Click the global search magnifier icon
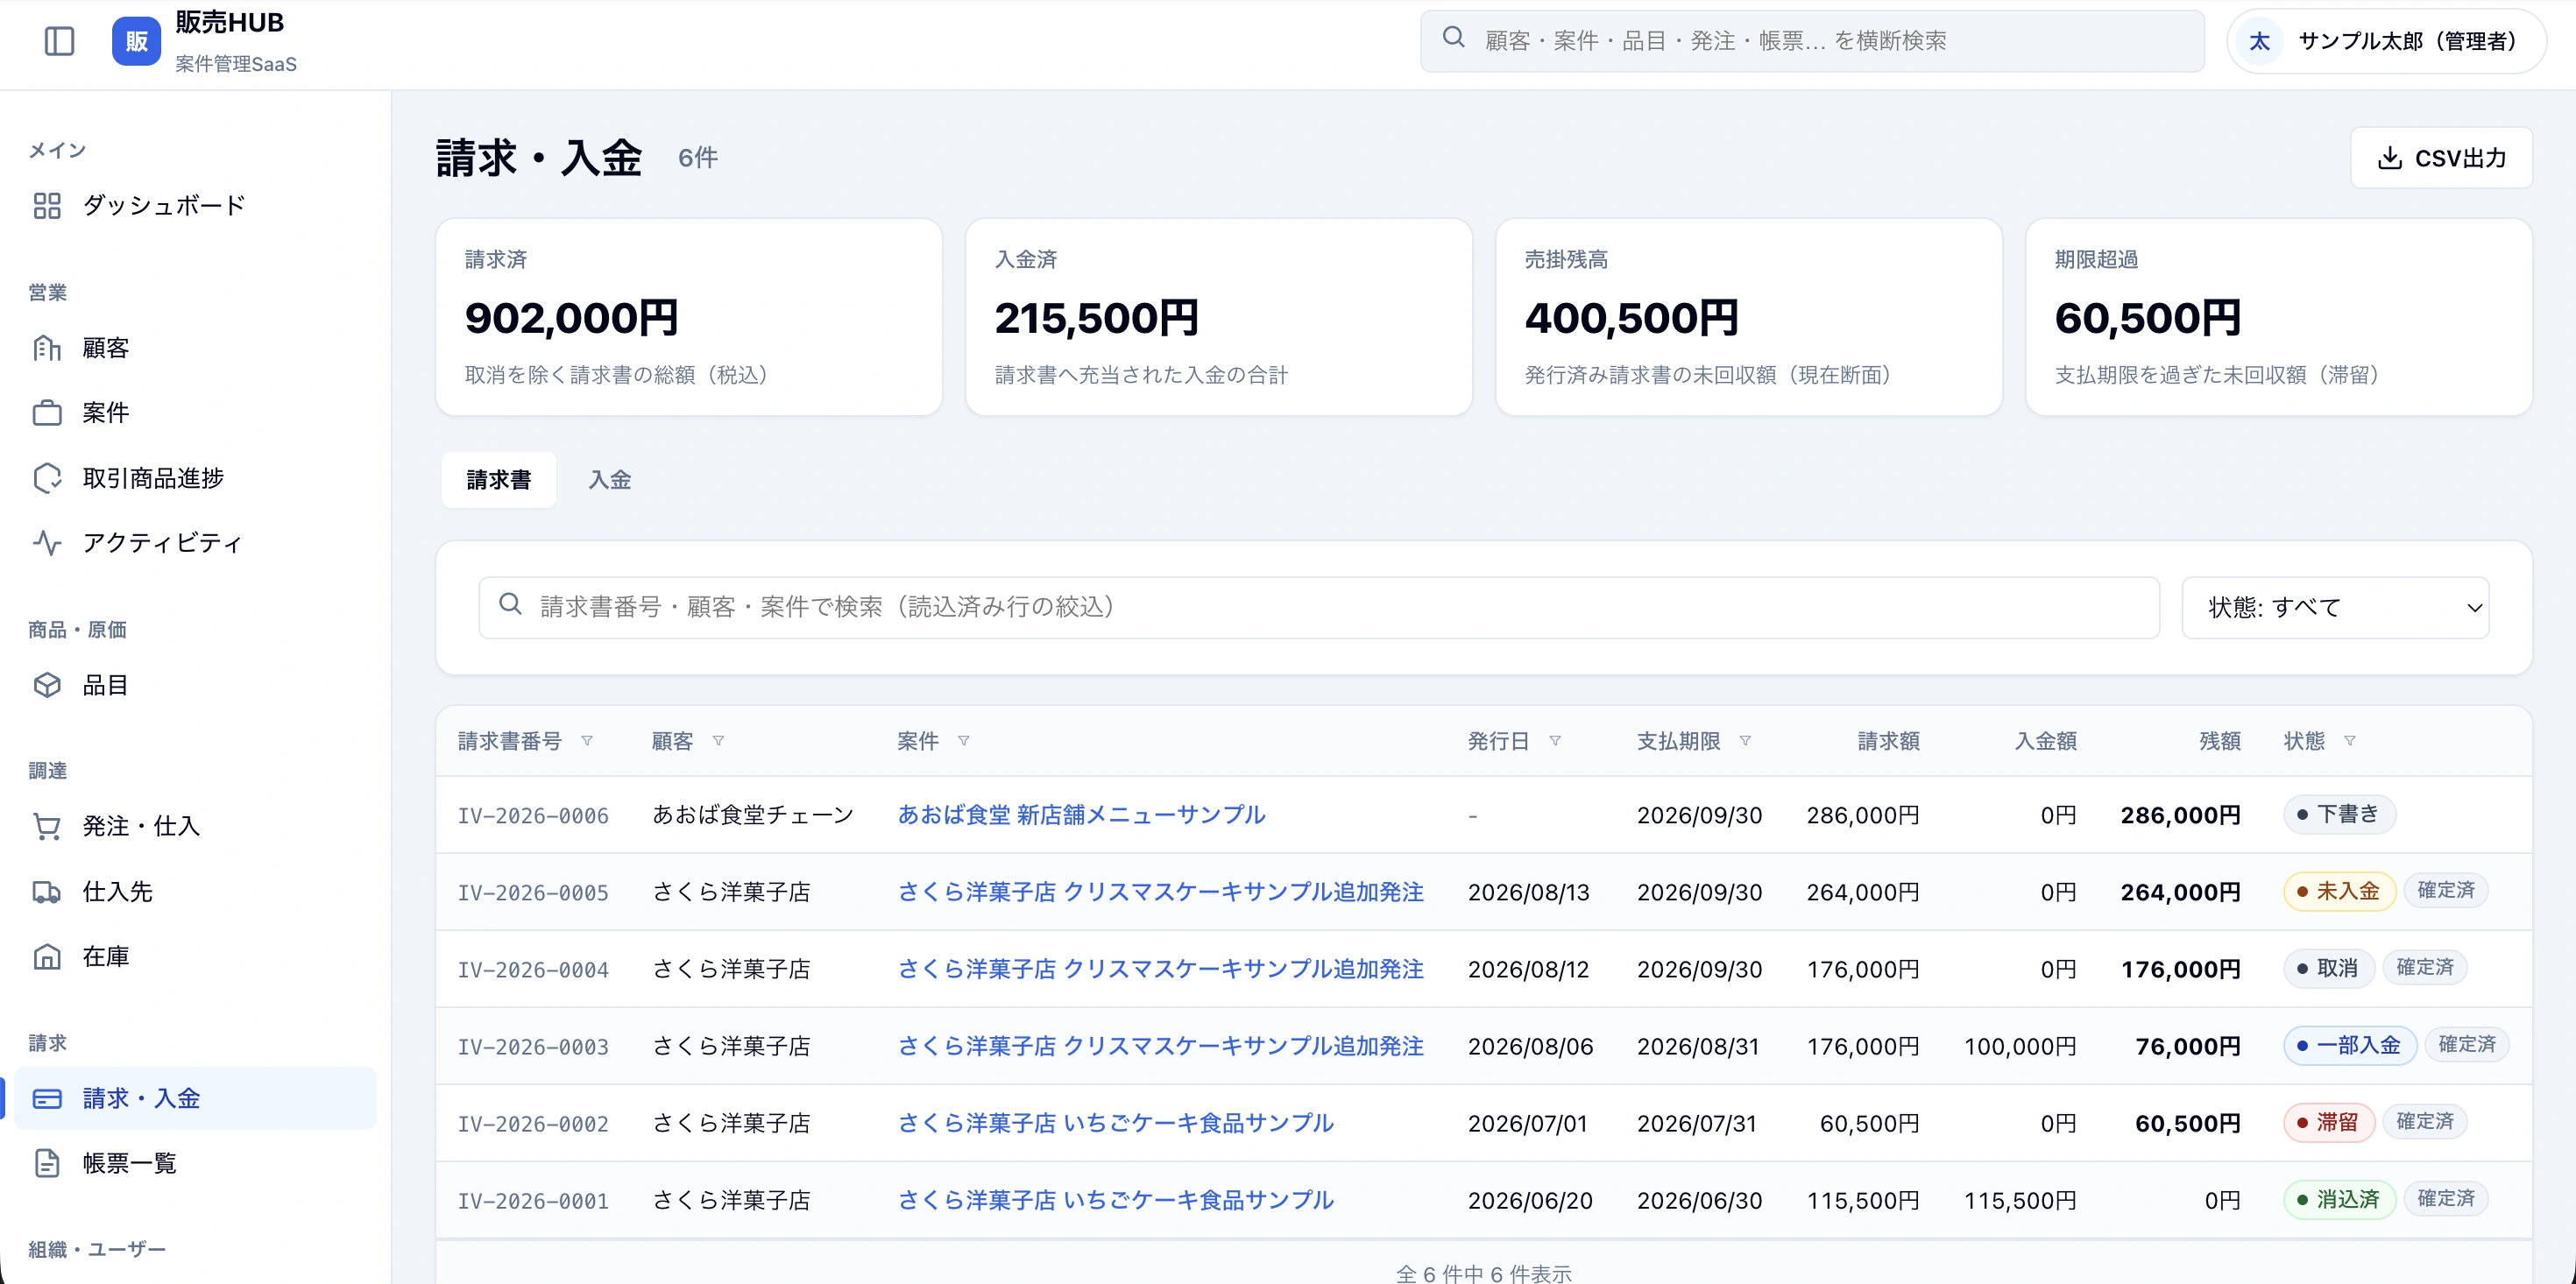 pyautogui.click(x=1454, y=38)
